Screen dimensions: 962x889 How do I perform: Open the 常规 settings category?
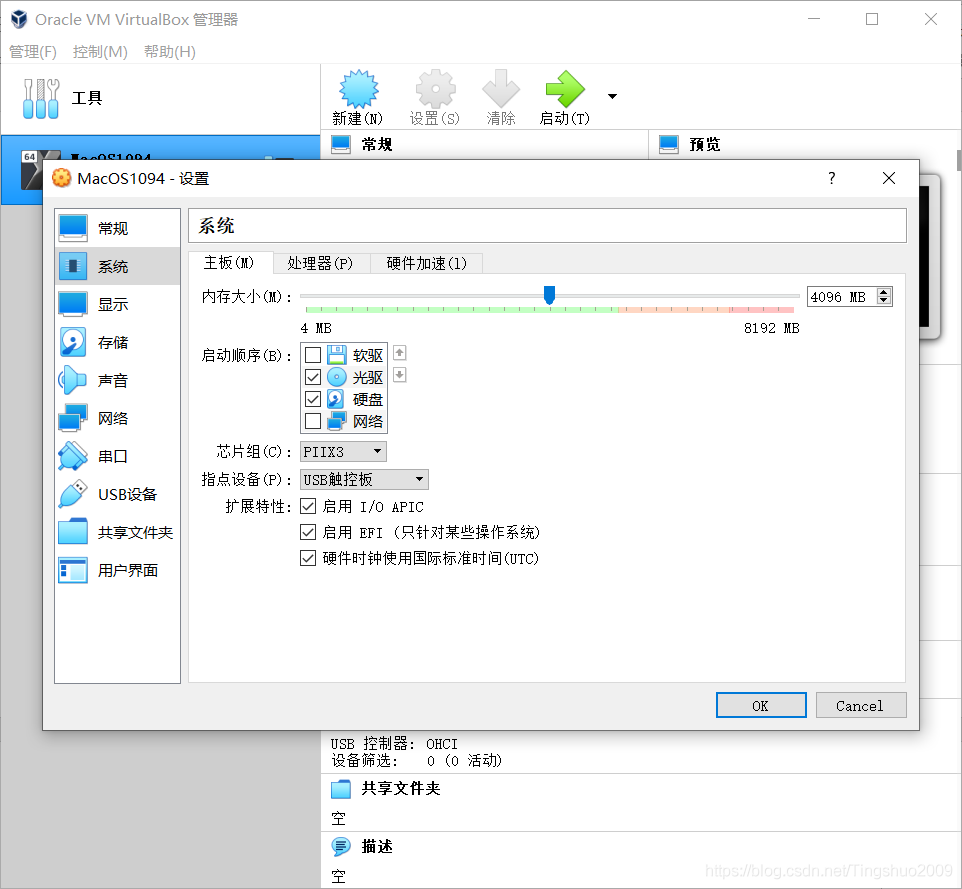coord(117,228)
